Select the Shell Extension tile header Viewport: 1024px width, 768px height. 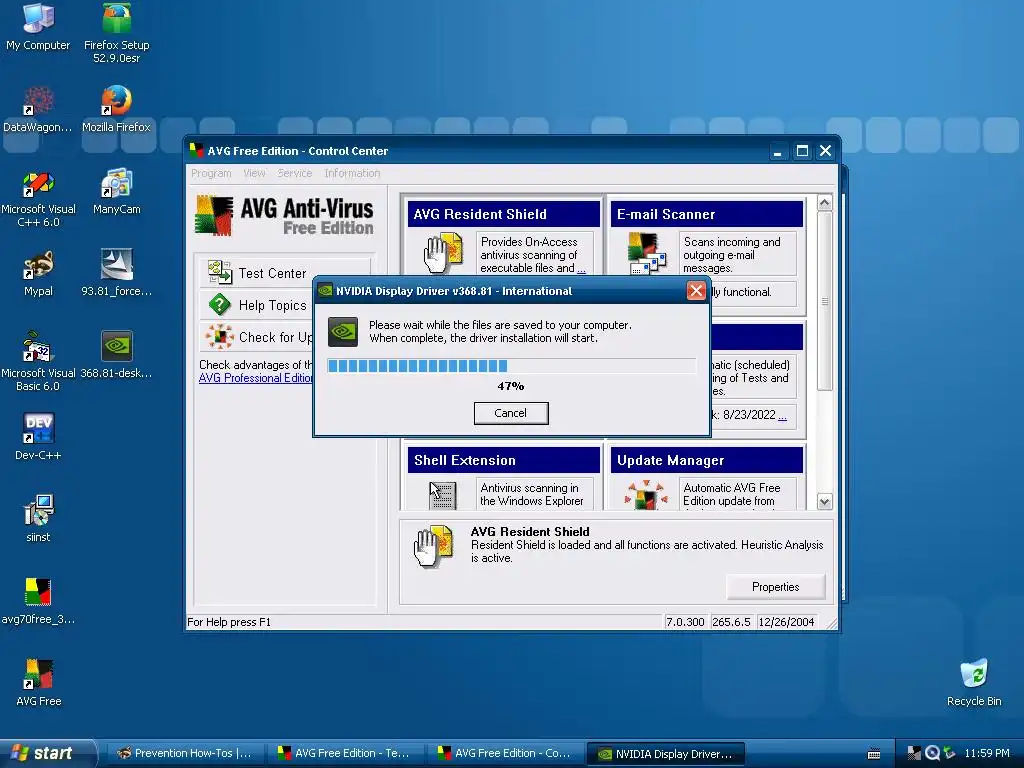504,460
